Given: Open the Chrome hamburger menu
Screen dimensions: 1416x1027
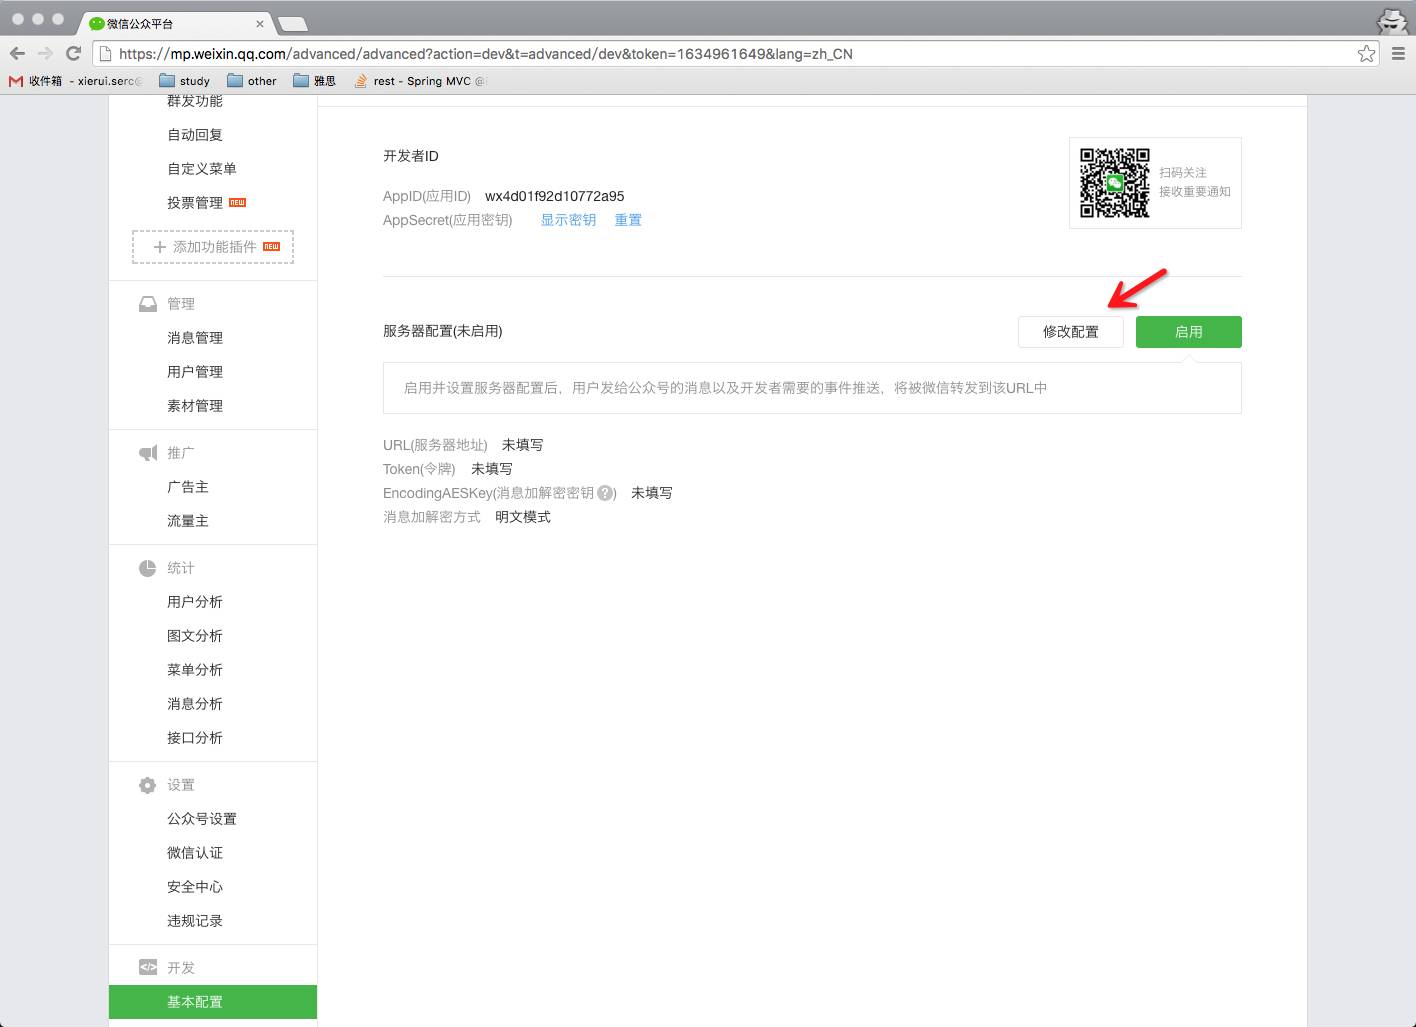Looking at the screenshot, I should pos(1398,54).
